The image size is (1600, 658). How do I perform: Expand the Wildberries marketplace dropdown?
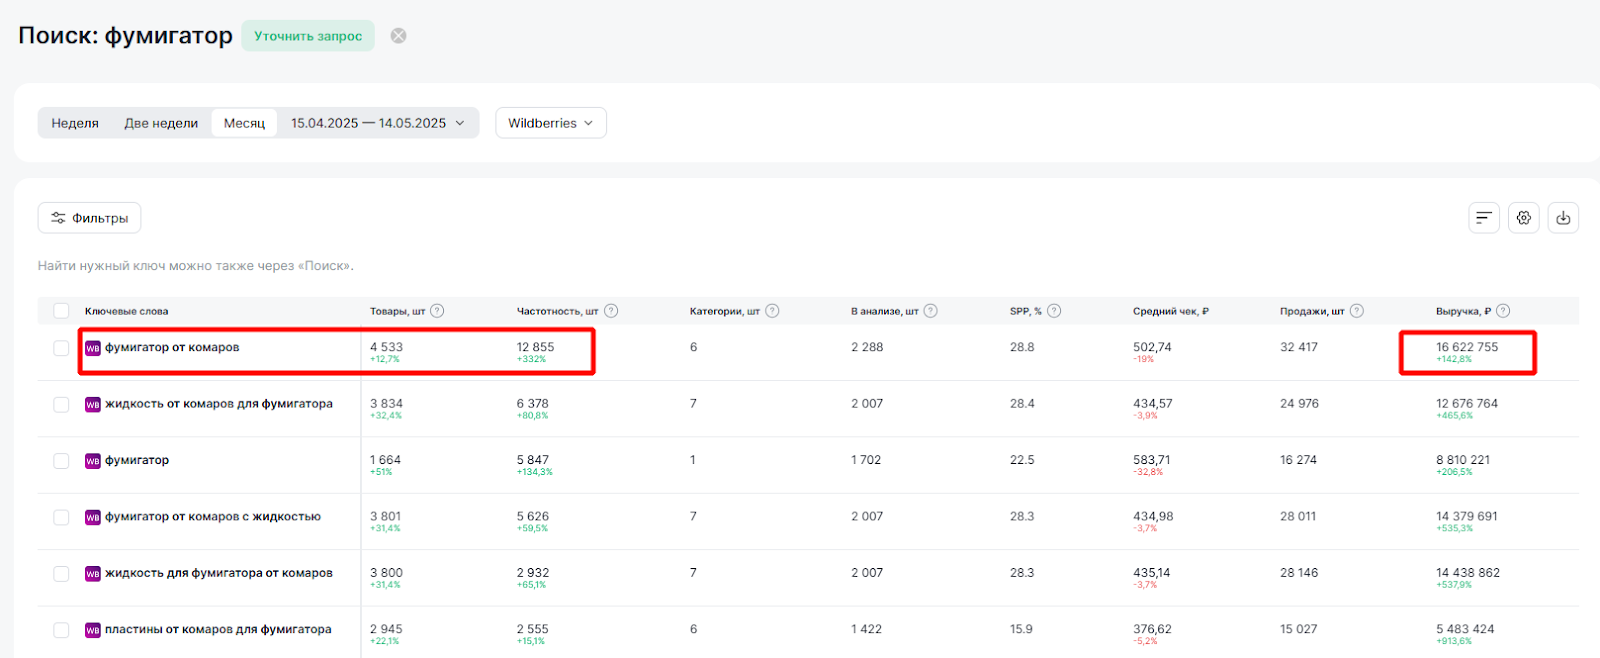pyautogui.click(x=550, y=123)
